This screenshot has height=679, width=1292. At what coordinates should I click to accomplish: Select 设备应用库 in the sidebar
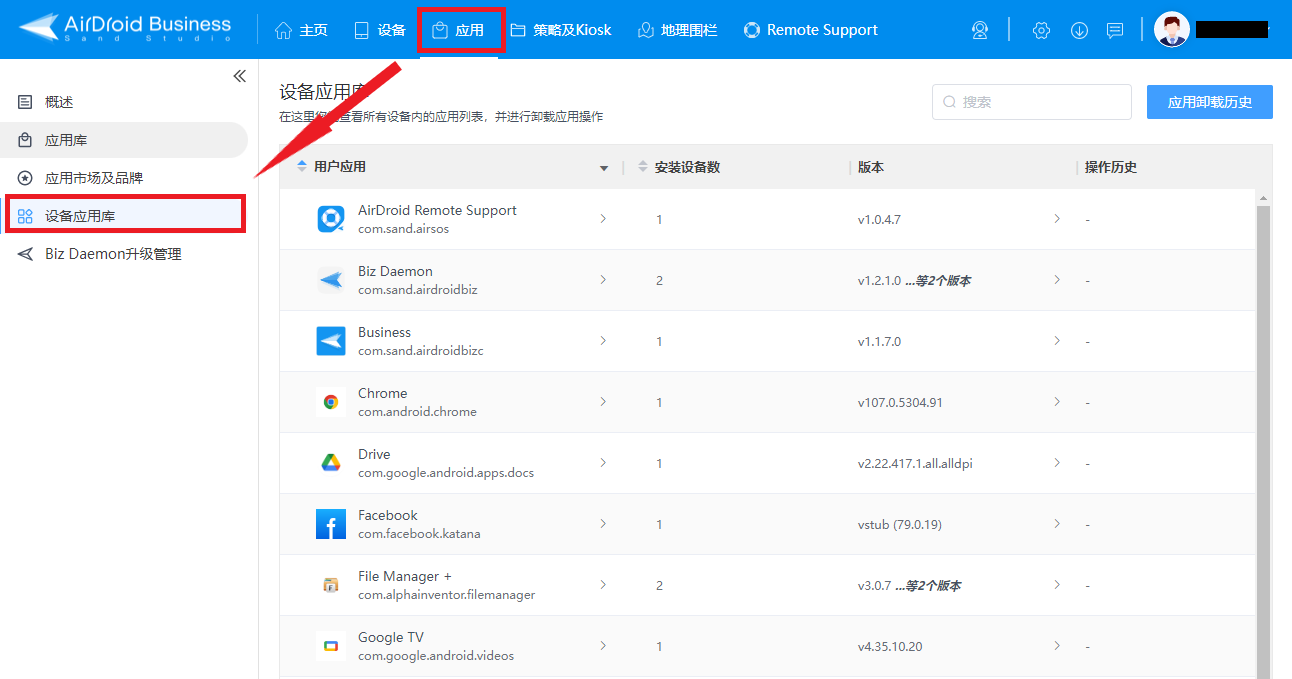point(124,215)
